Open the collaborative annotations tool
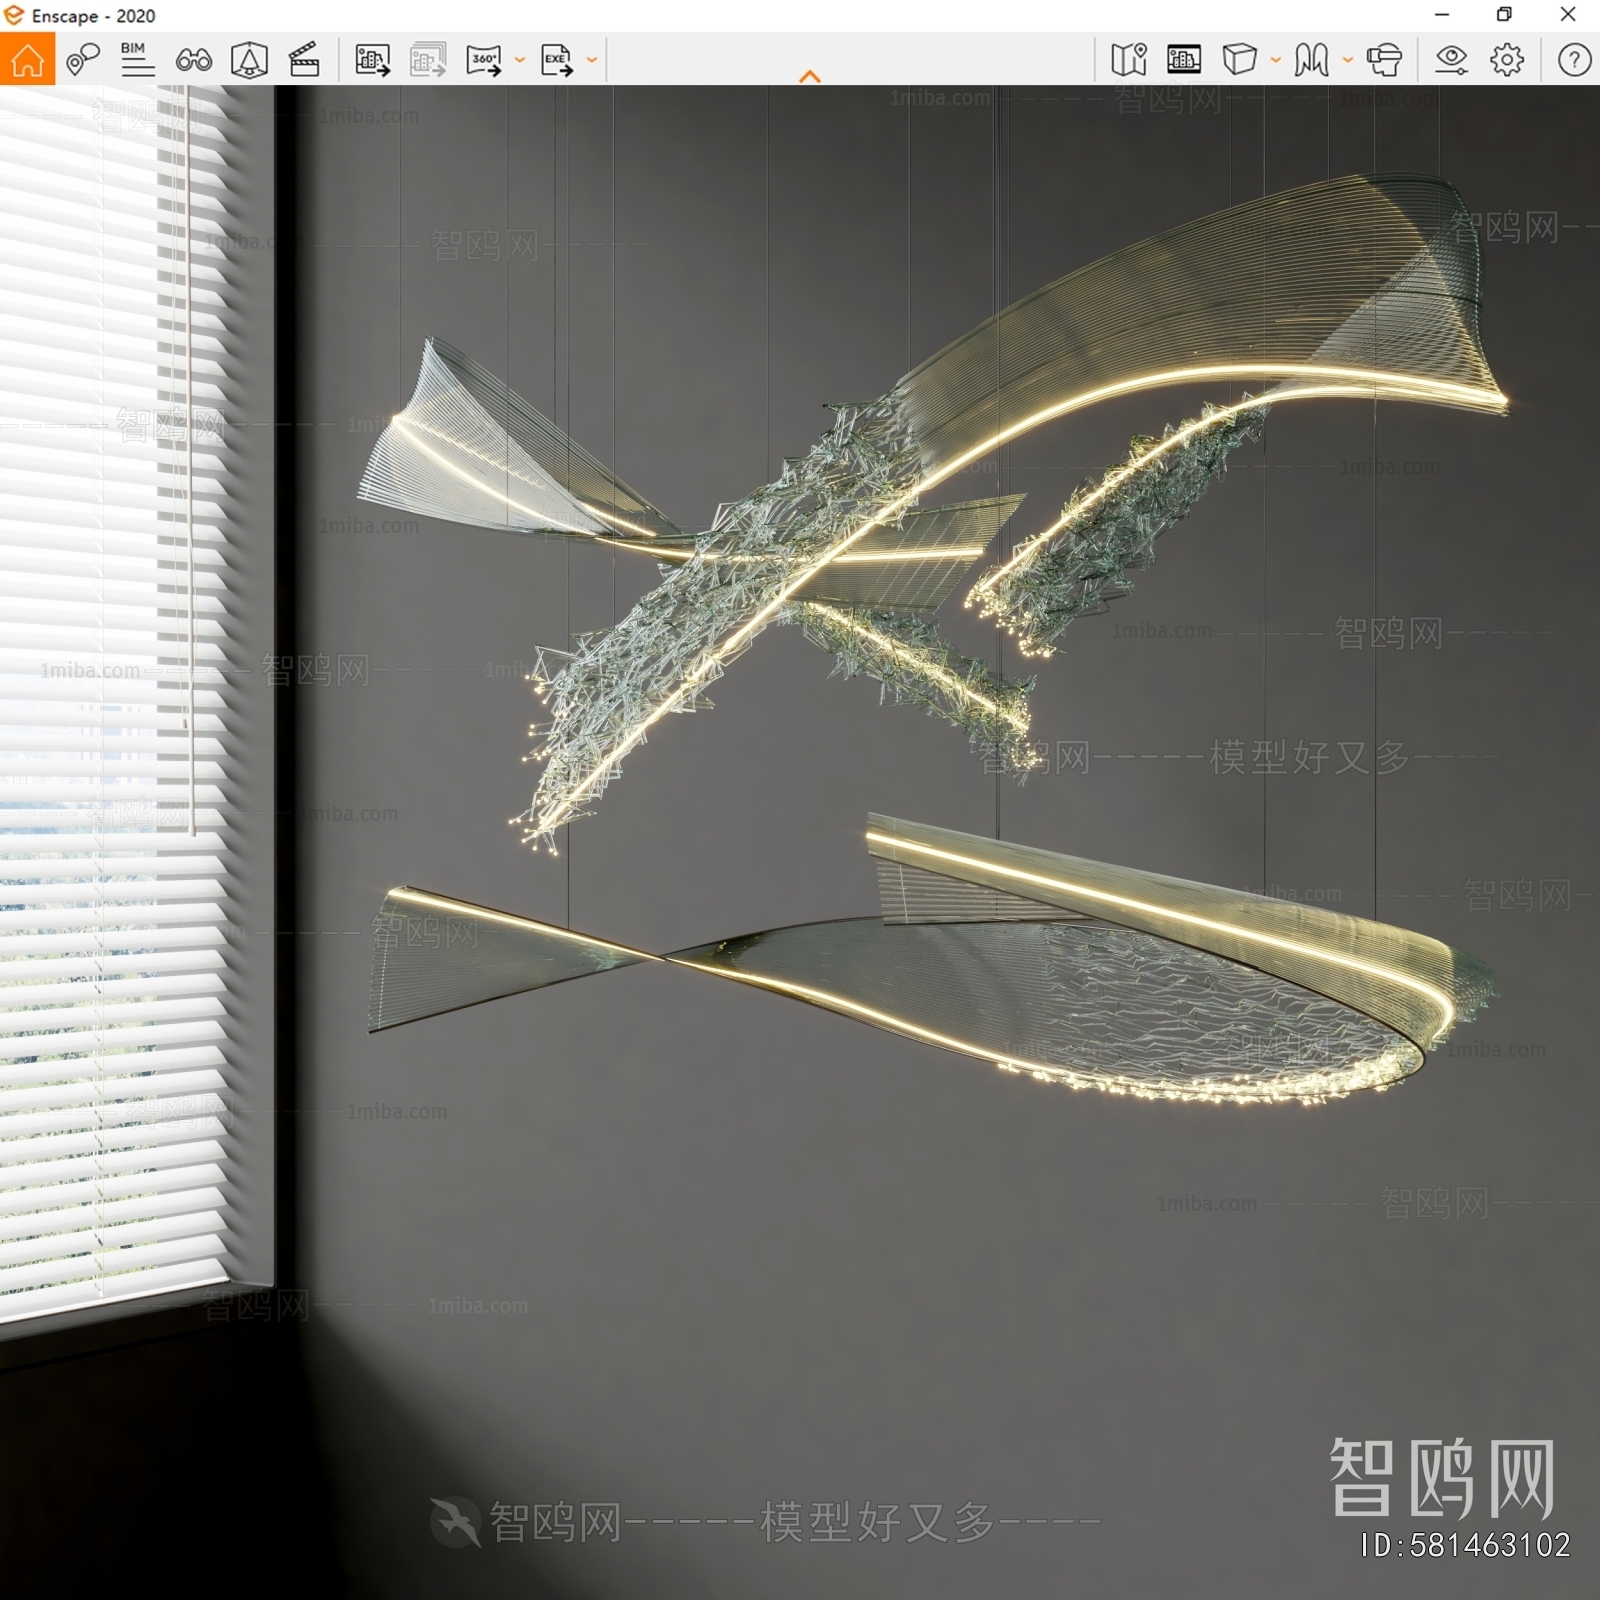1600x1600 pixels. [83, 60]
